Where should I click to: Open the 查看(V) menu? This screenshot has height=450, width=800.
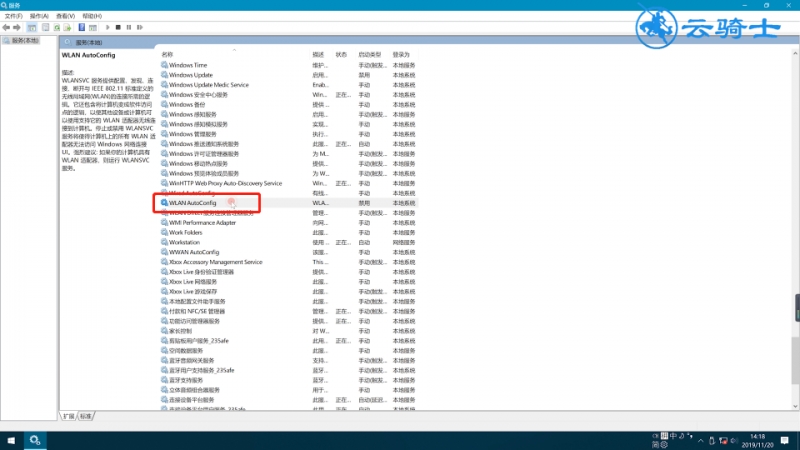65,16
